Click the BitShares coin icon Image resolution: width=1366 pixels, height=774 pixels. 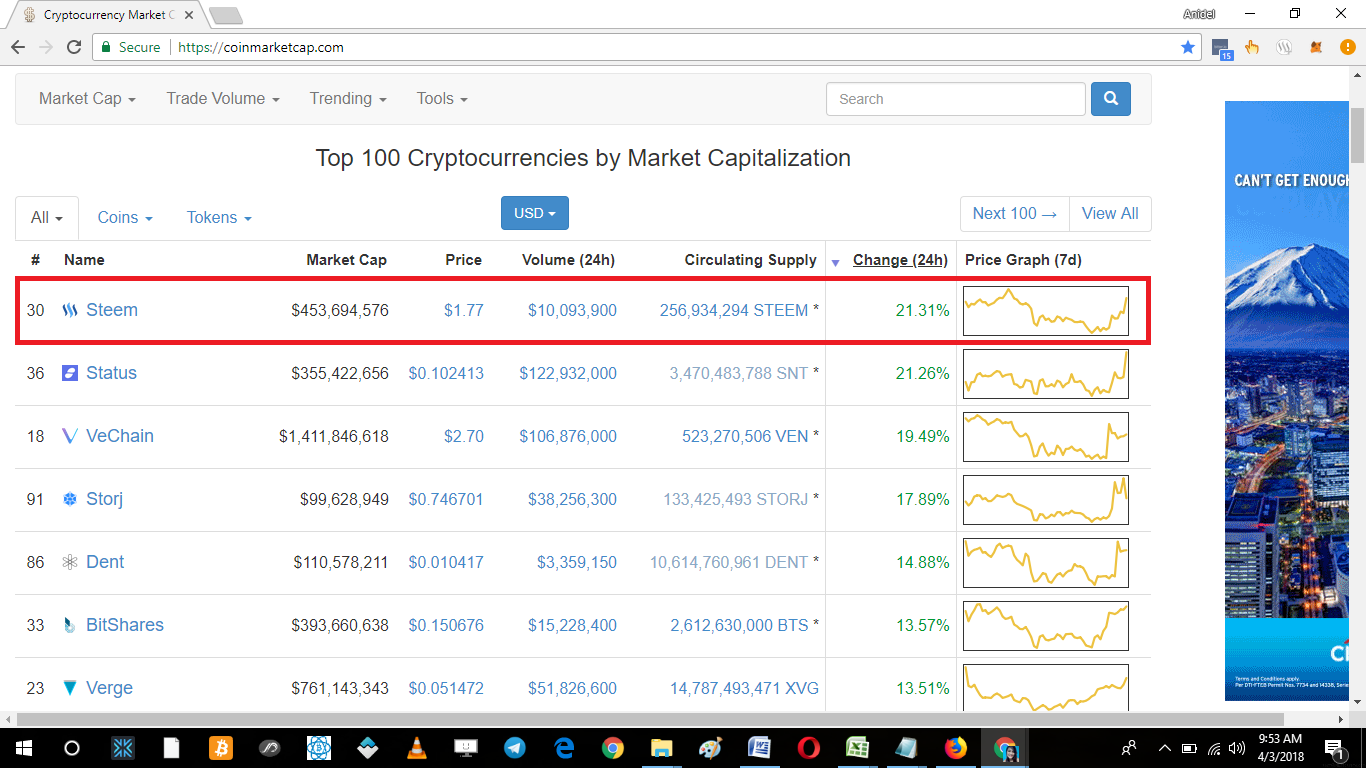(x=69, y=625)
